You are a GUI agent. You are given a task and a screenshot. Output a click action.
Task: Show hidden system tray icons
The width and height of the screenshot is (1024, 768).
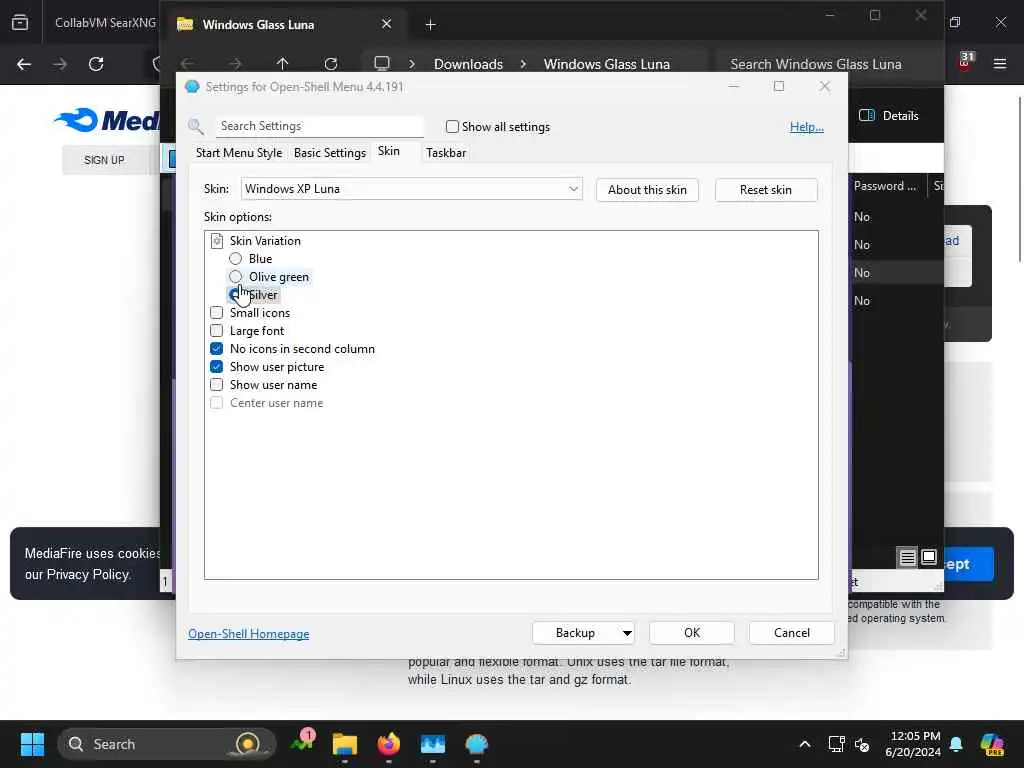[805, 744]
